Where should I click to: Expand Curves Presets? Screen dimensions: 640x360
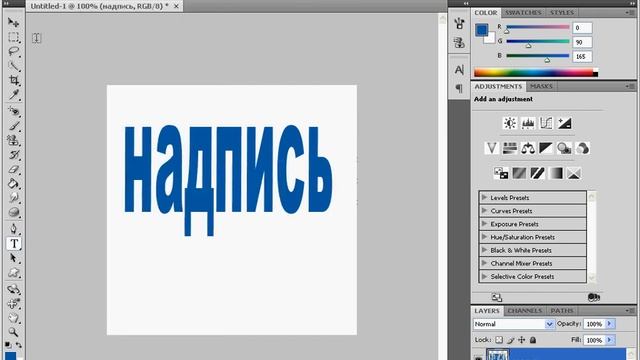pyautogui.click(x=484, y=211)
